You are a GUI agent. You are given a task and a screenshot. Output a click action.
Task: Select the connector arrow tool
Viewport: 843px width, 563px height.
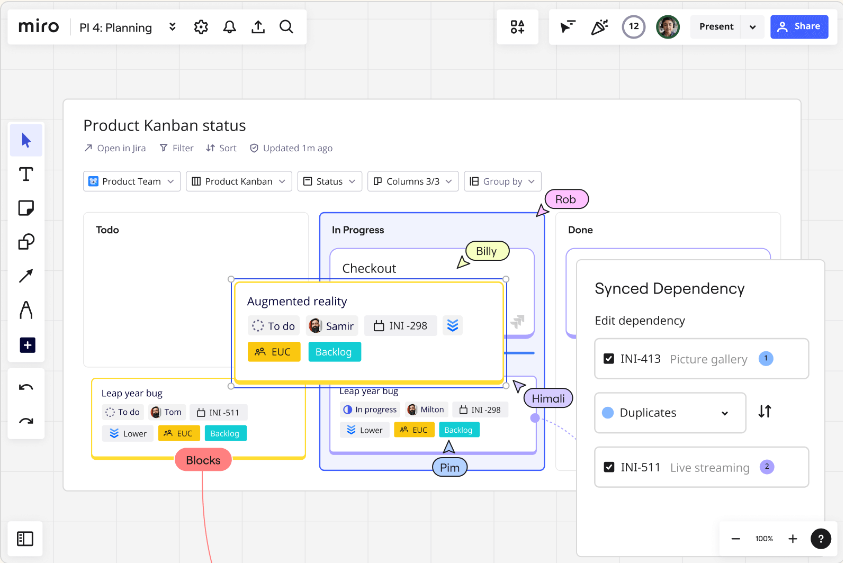(26, 276)
